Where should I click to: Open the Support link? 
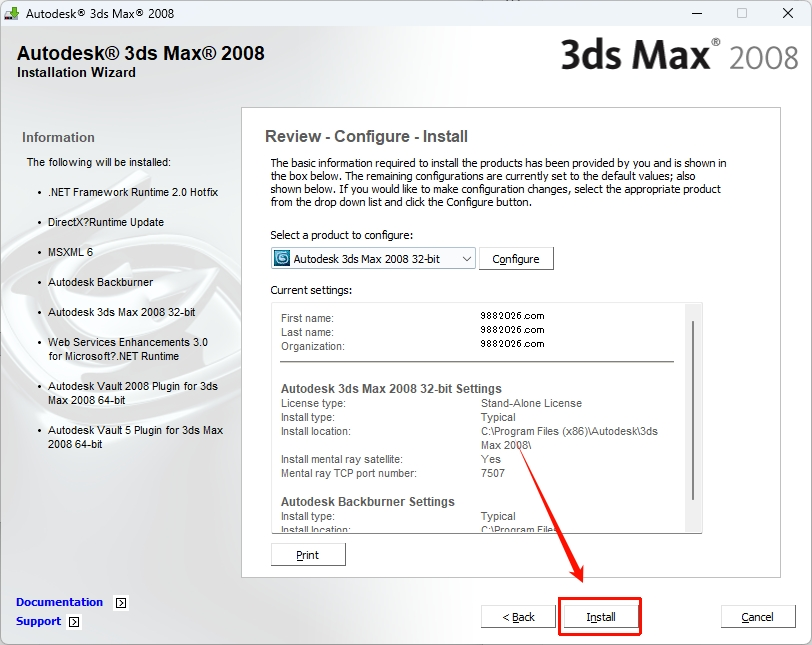click(38, 621)
